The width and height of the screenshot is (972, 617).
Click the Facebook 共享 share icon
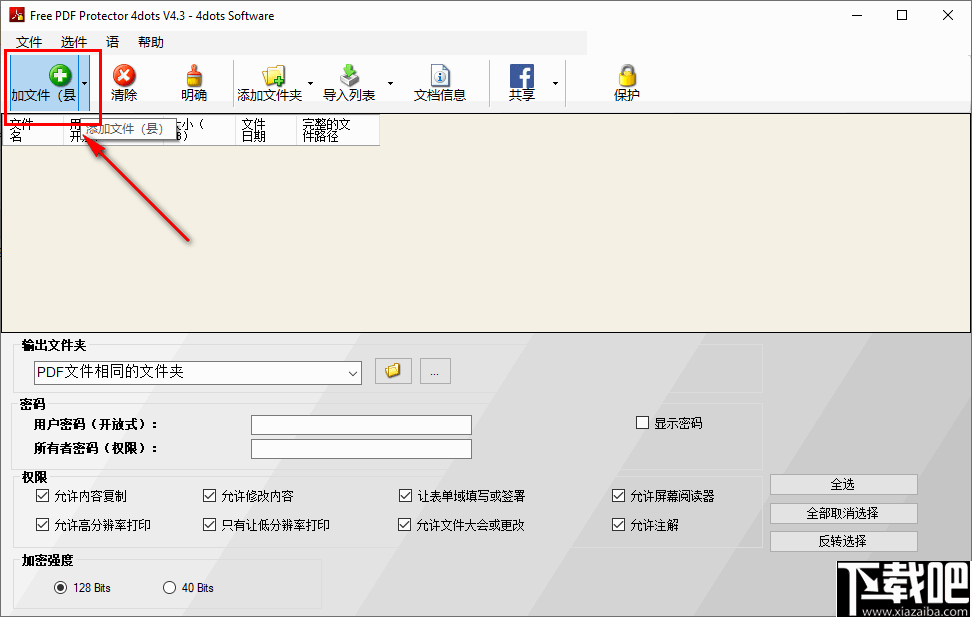[521, 78]
